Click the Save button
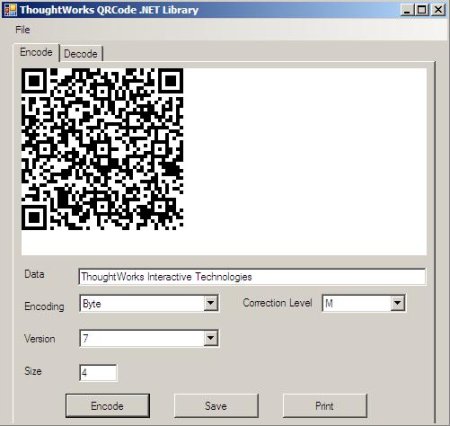 216,406
